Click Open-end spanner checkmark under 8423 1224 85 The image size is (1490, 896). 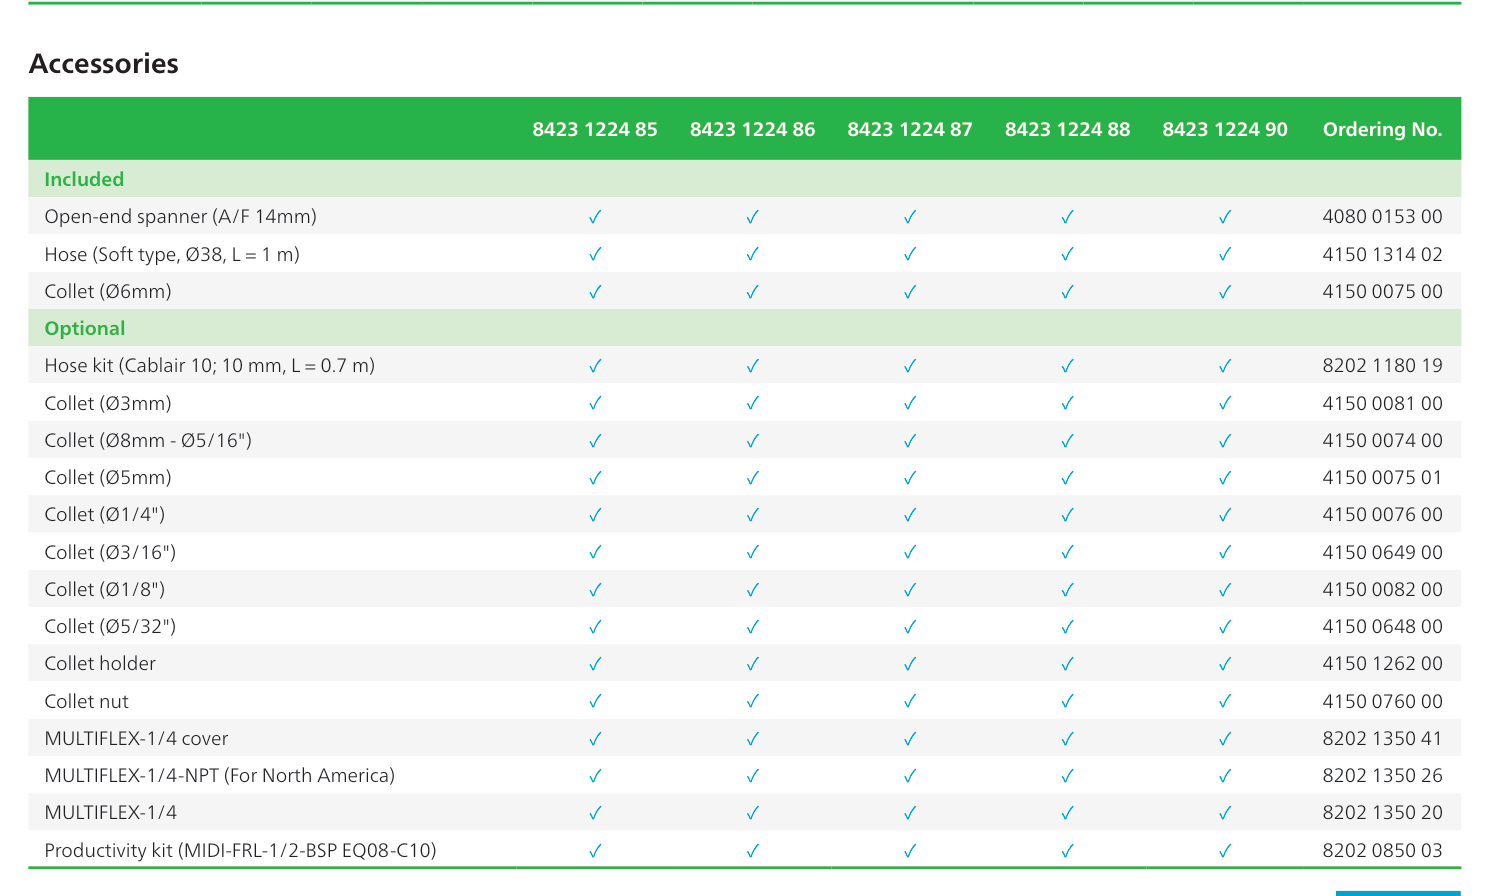tap(595, 217)
